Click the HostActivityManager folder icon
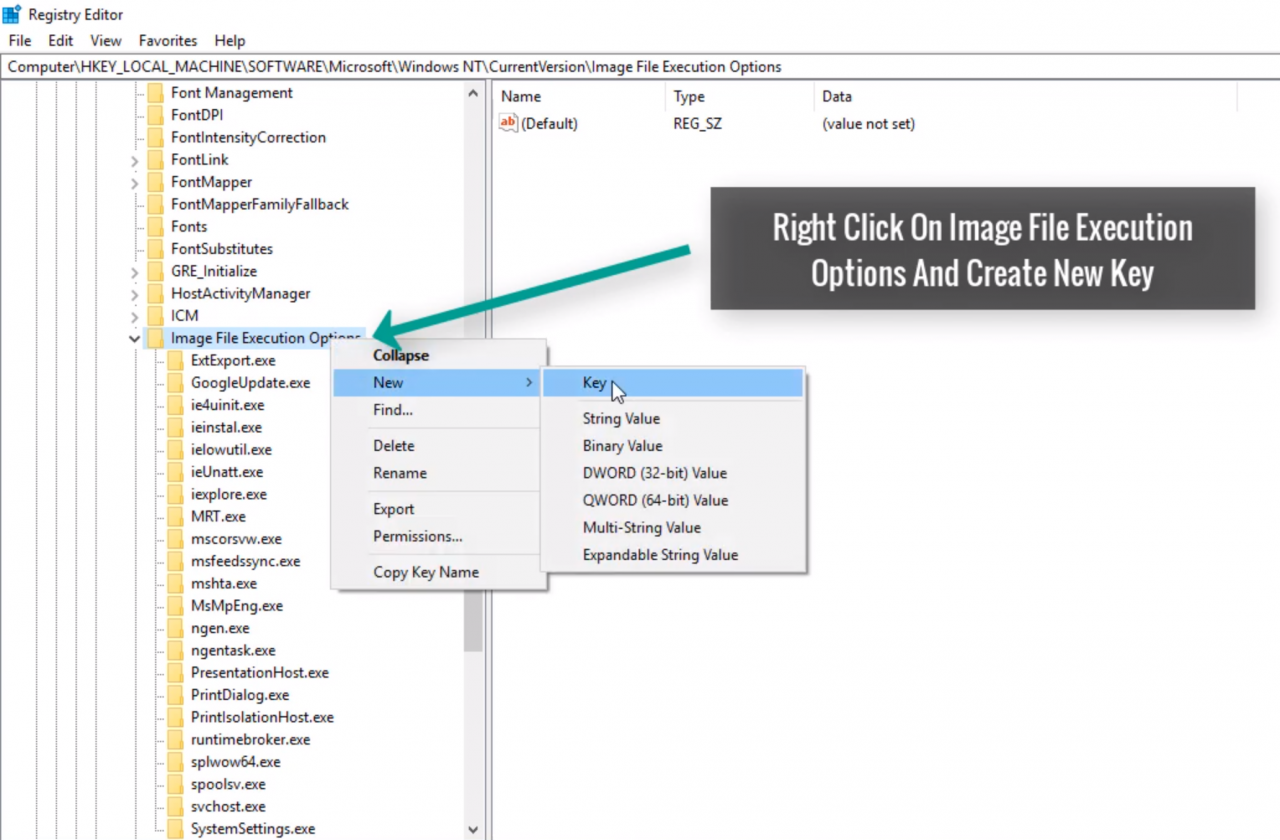 (155, 294)
